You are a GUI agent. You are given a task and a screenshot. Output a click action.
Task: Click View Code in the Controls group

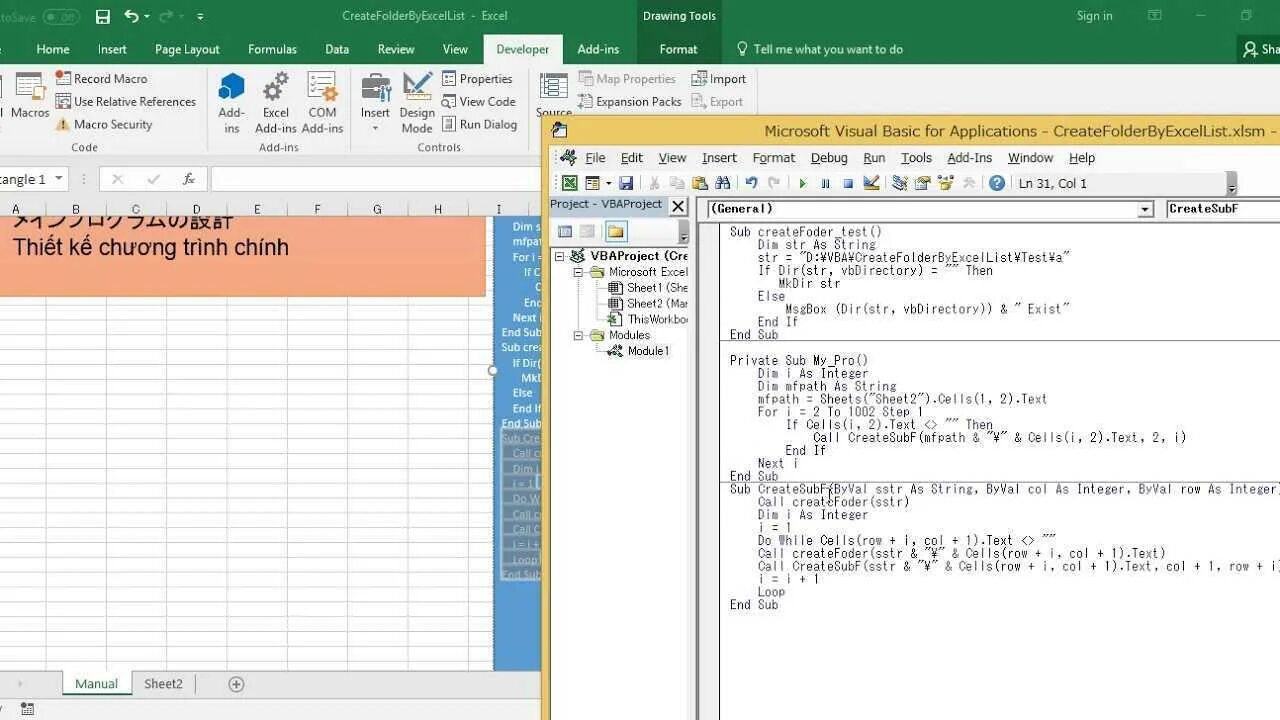click(479, 101)
